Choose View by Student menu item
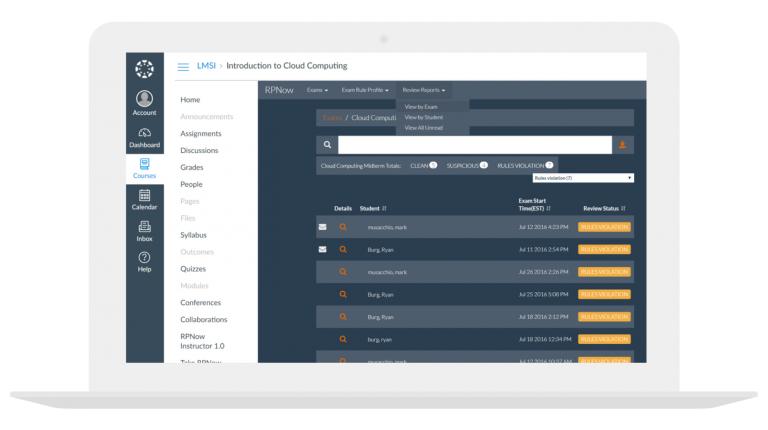 [424, 118]
